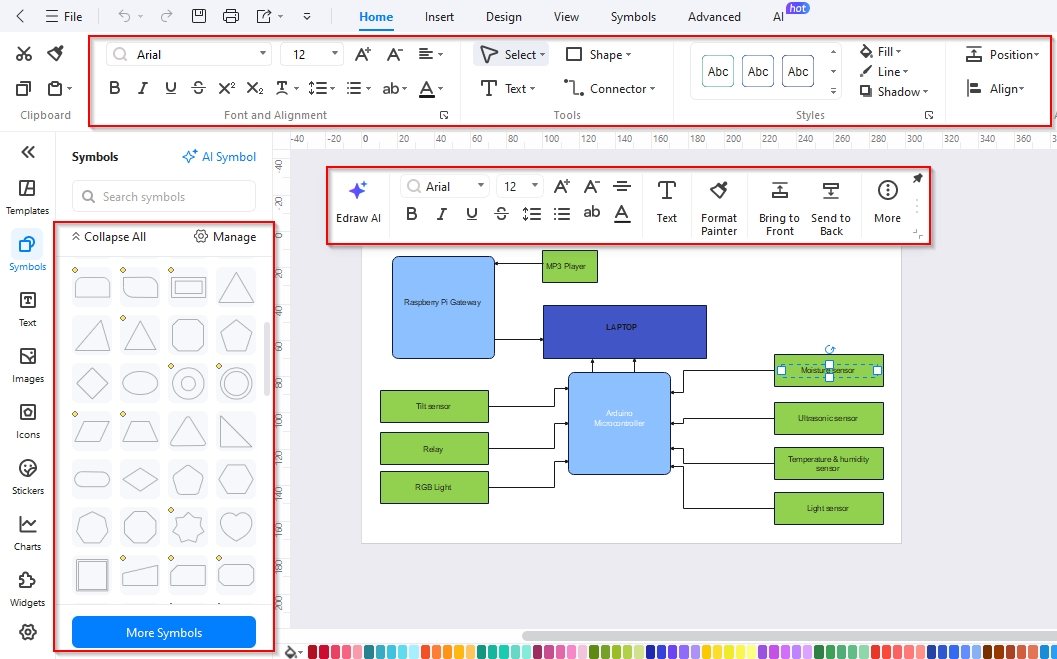Toggle Superscript formatting
Screen dimensions: 1057x659
(226, 88)
